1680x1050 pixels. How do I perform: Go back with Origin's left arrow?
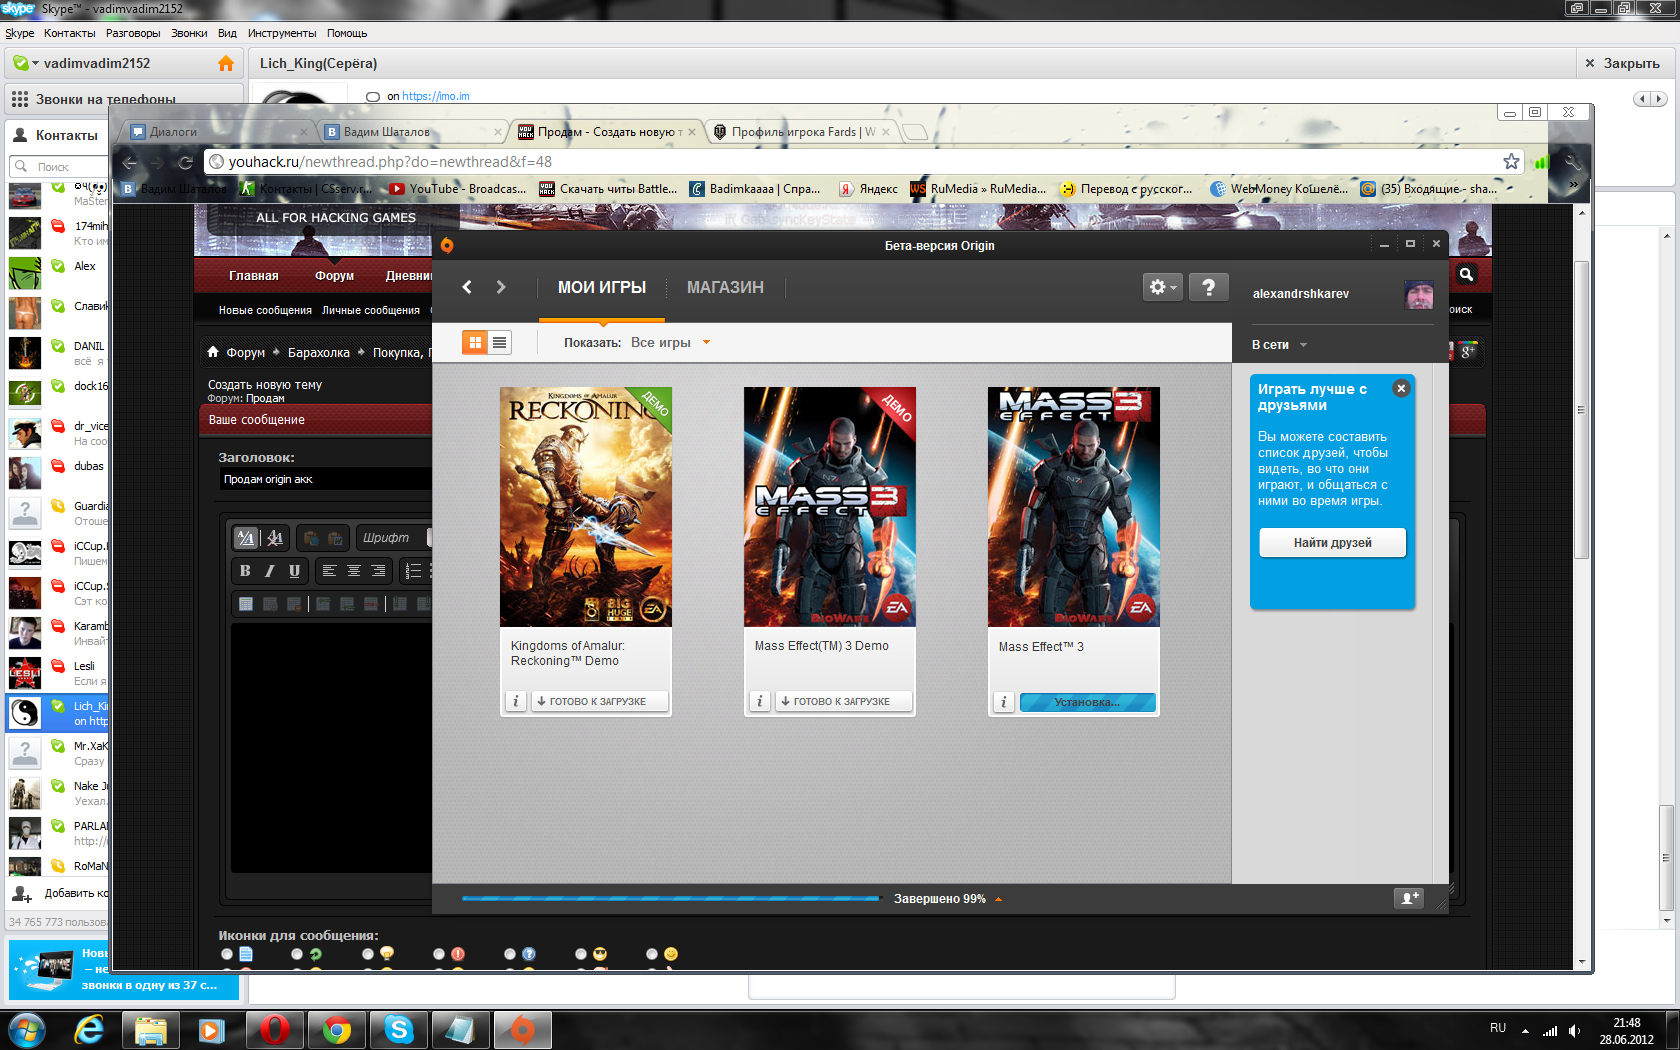(467, 287)
